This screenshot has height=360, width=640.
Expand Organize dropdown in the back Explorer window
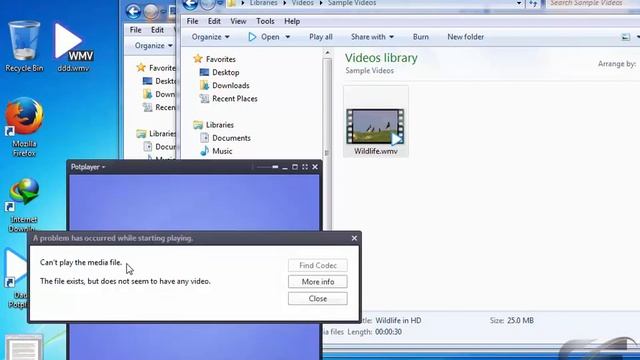tap(154, 45)
